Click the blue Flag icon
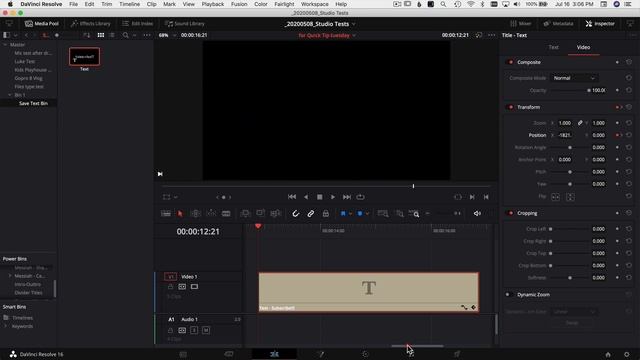 343,213
